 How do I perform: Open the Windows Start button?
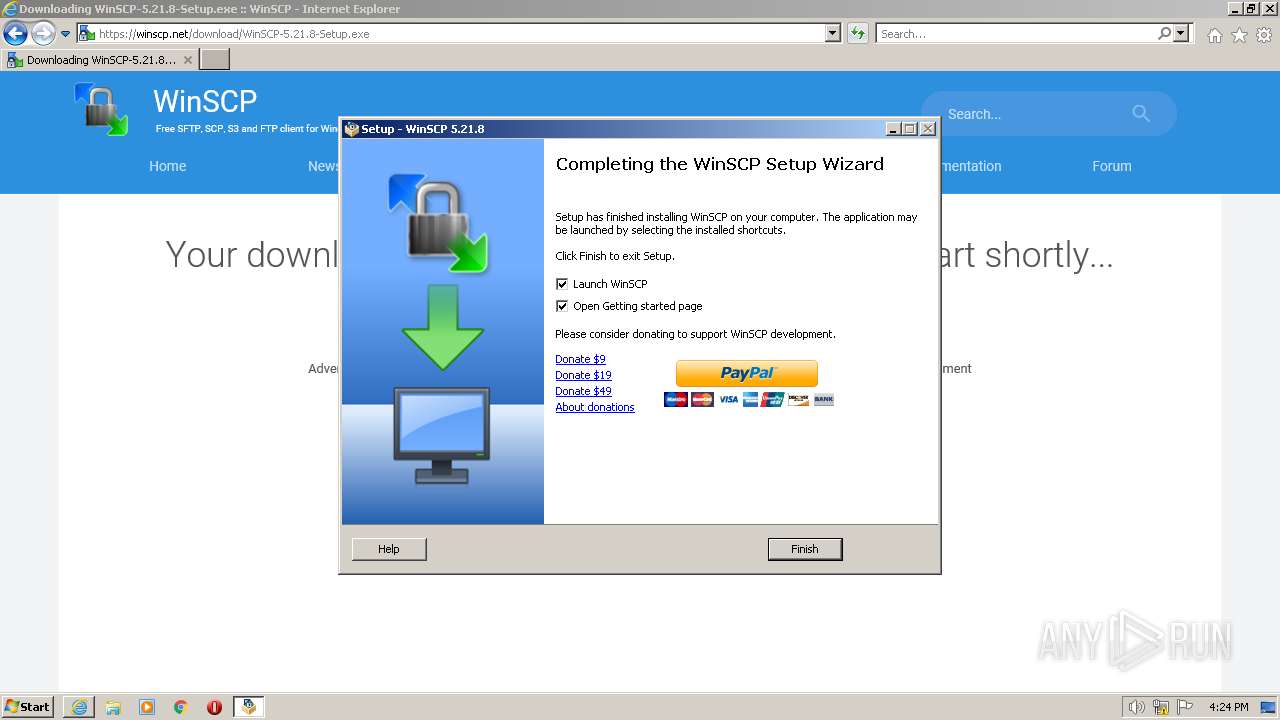pos(27,707)
